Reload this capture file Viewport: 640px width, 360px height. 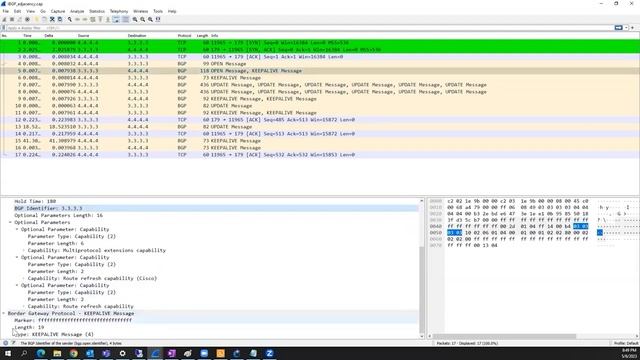pos(60,19)
